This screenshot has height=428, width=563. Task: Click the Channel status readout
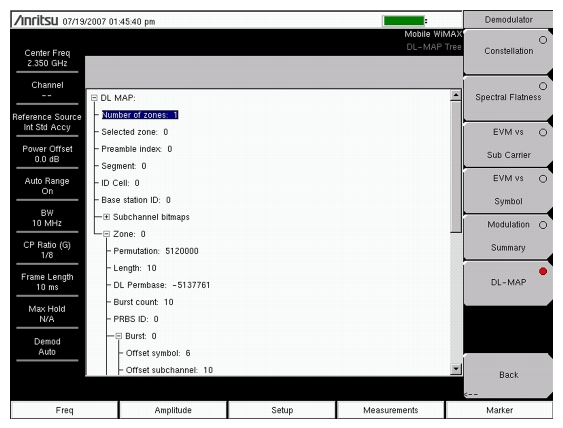point(47,90)
